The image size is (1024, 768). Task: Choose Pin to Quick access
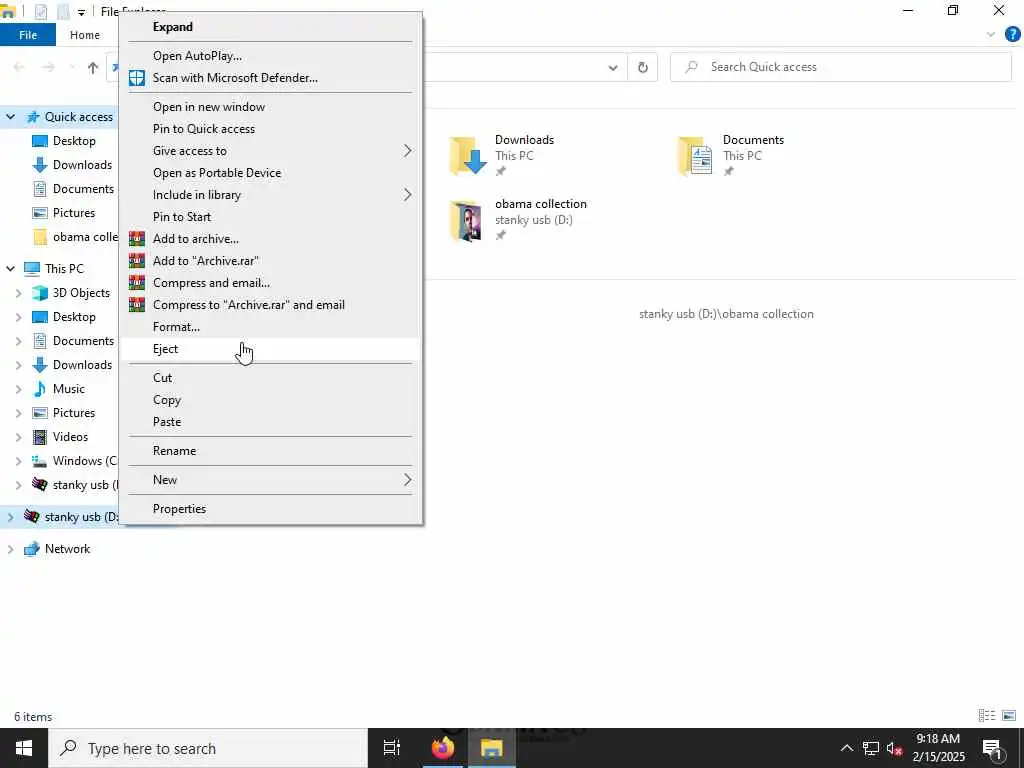(270, 129)
